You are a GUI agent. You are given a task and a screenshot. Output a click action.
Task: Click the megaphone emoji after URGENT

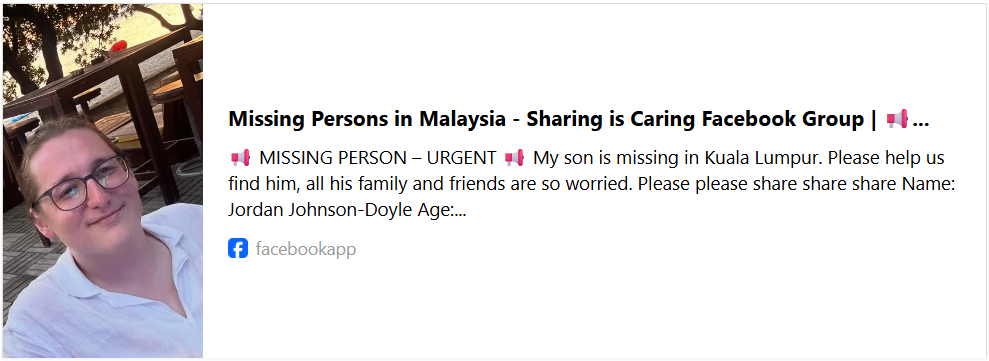click(514, 157)
